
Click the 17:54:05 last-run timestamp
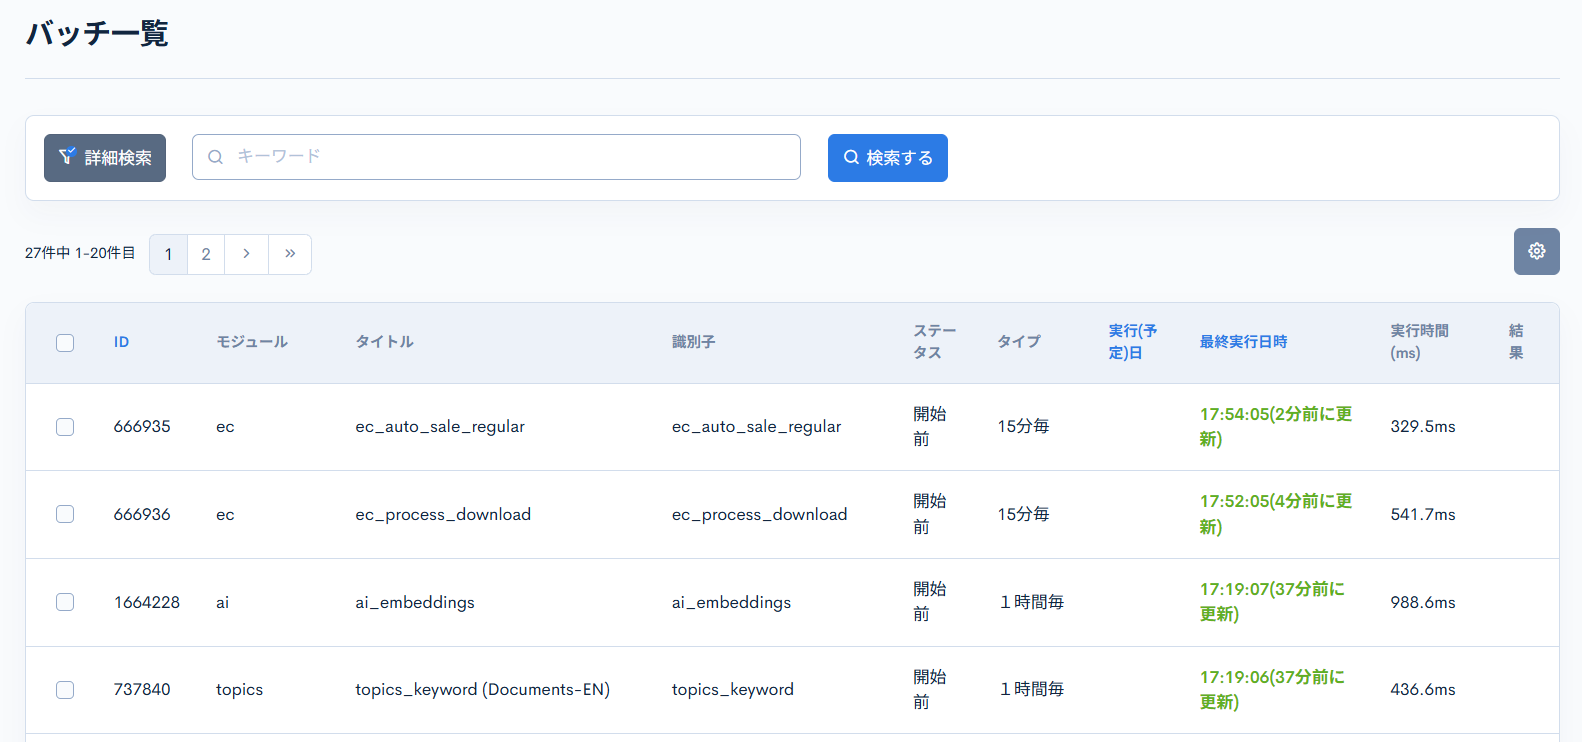point(1276,427)
